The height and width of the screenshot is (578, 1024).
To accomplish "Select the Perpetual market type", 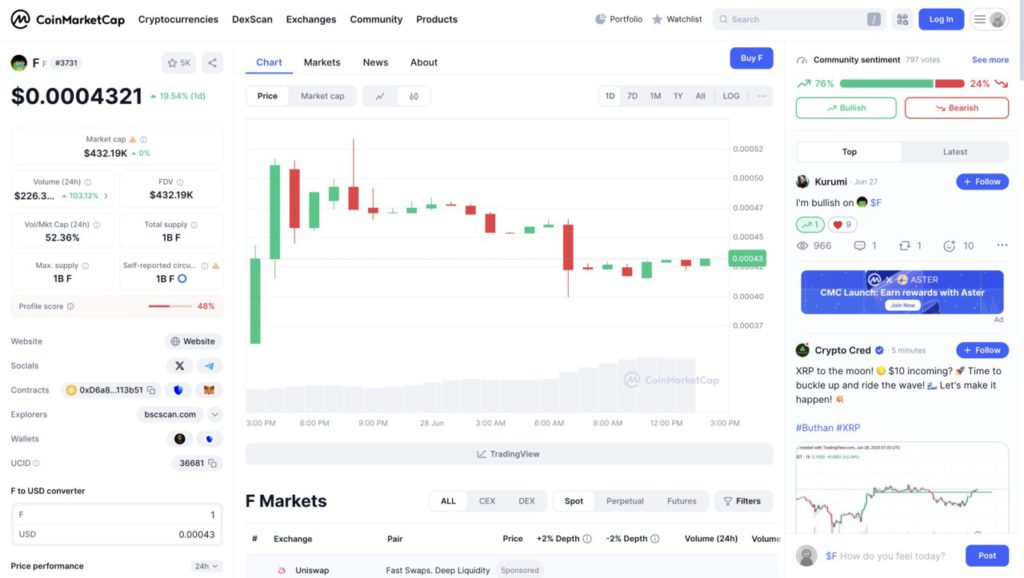I will tap(624, 501).
